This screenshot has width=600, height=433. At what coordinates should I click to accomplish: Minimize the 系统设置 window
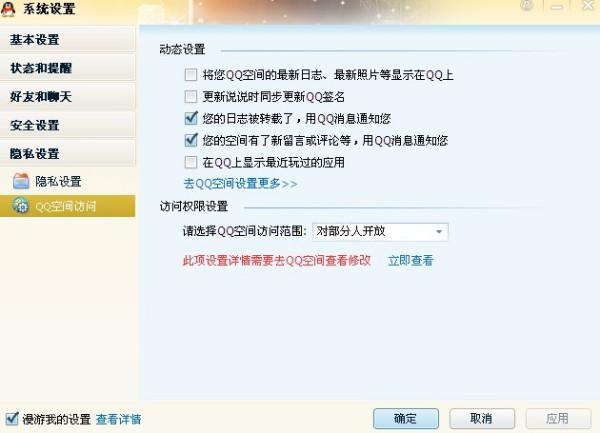557,7
